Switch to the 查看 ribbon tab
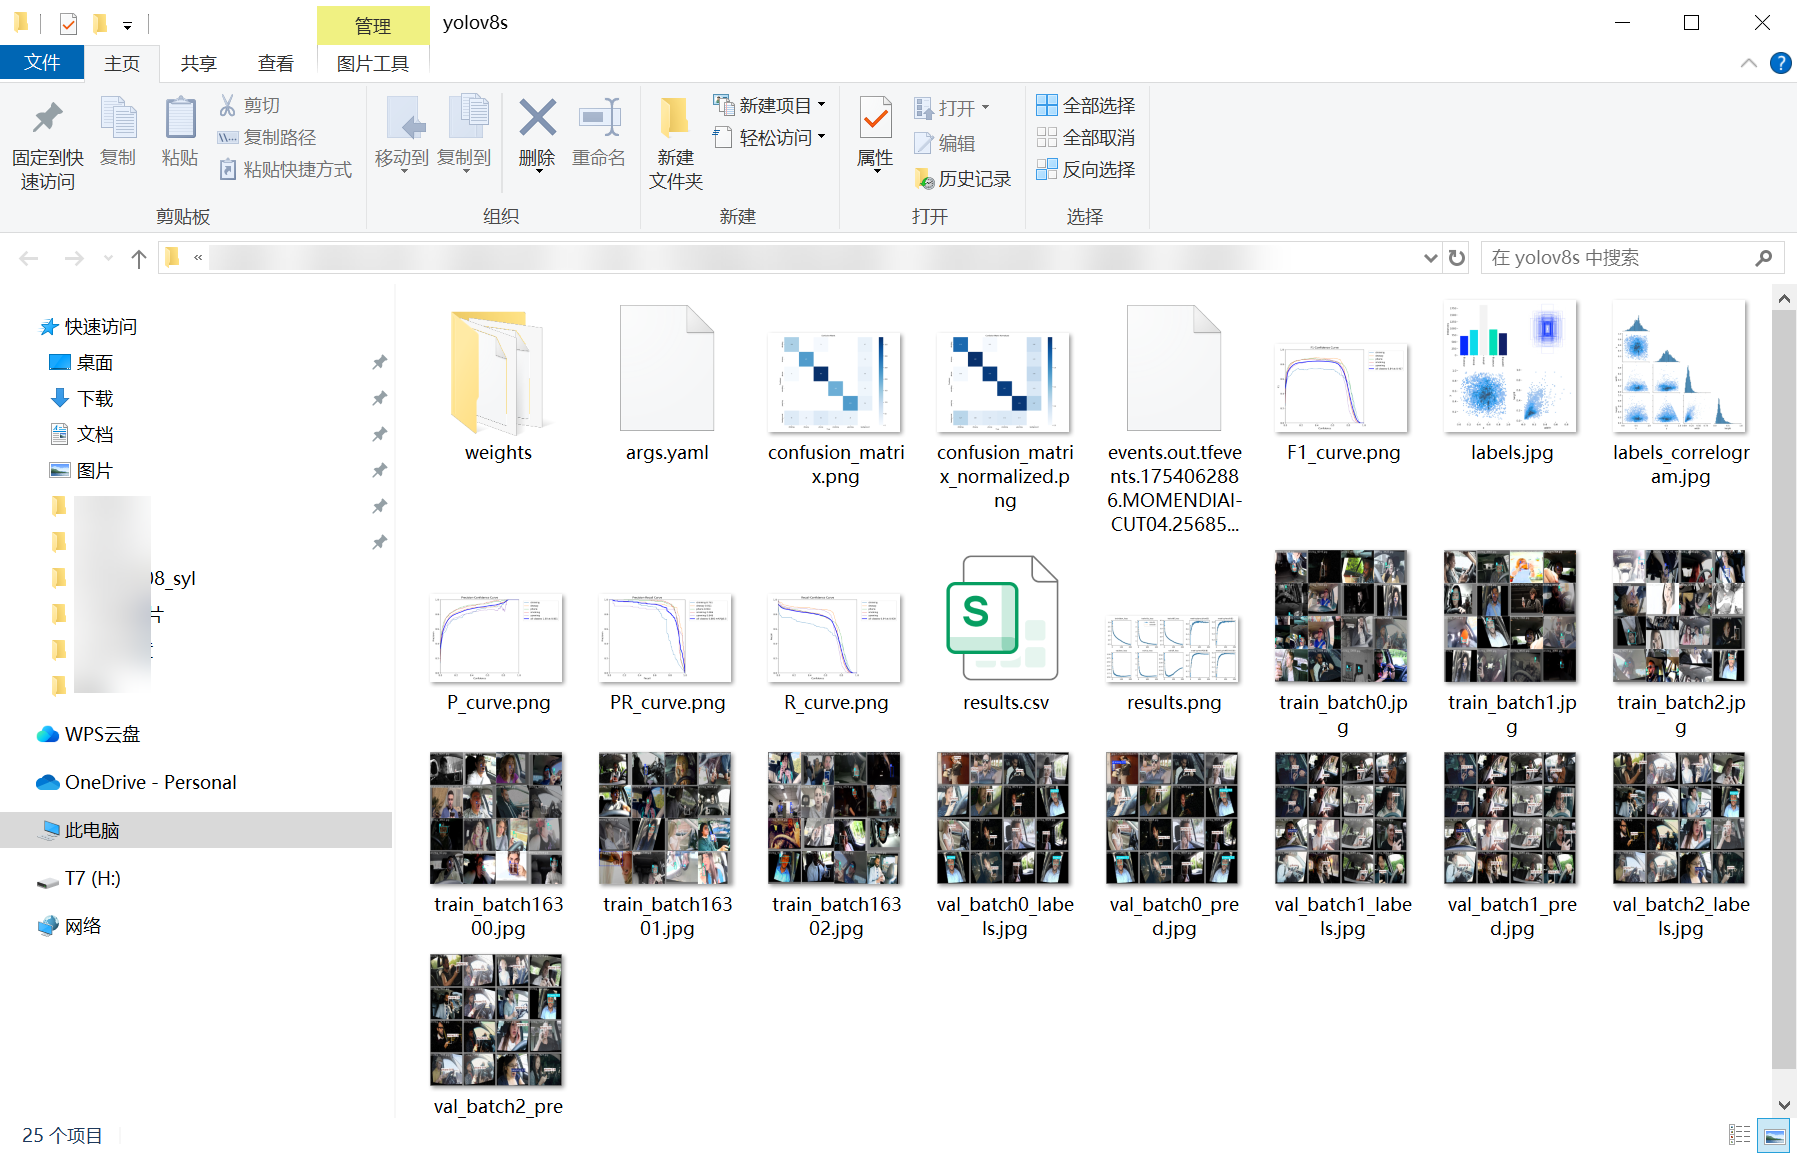This screenshot has width=1797, height=1153. 276,62
